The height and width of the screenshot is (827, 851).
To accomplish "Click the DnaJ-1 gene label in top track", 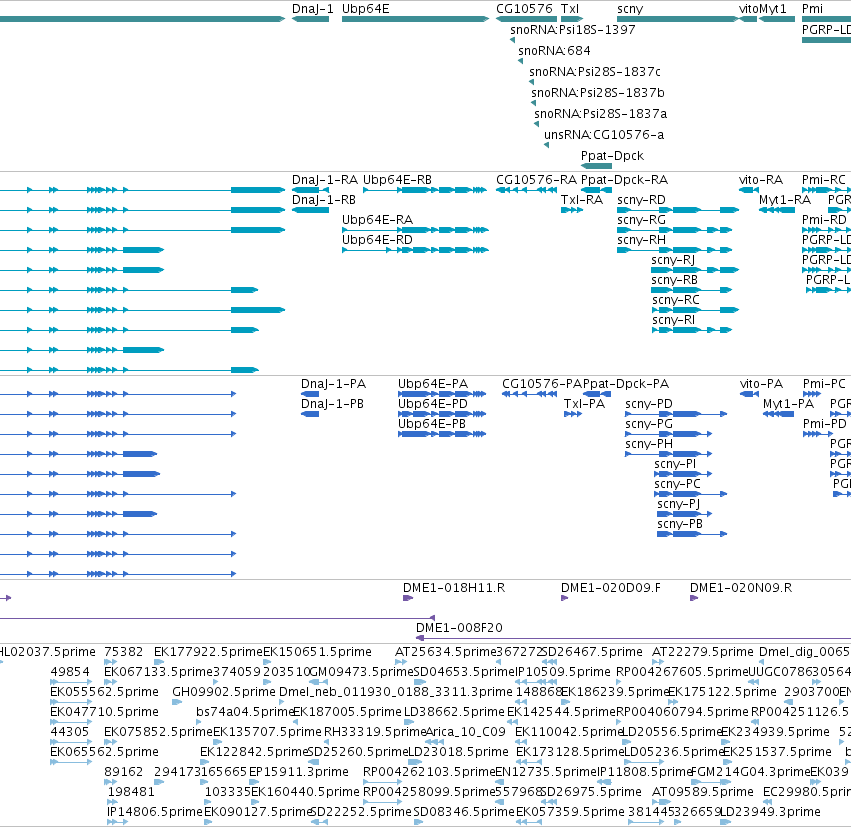I will [x=313, y=9].
